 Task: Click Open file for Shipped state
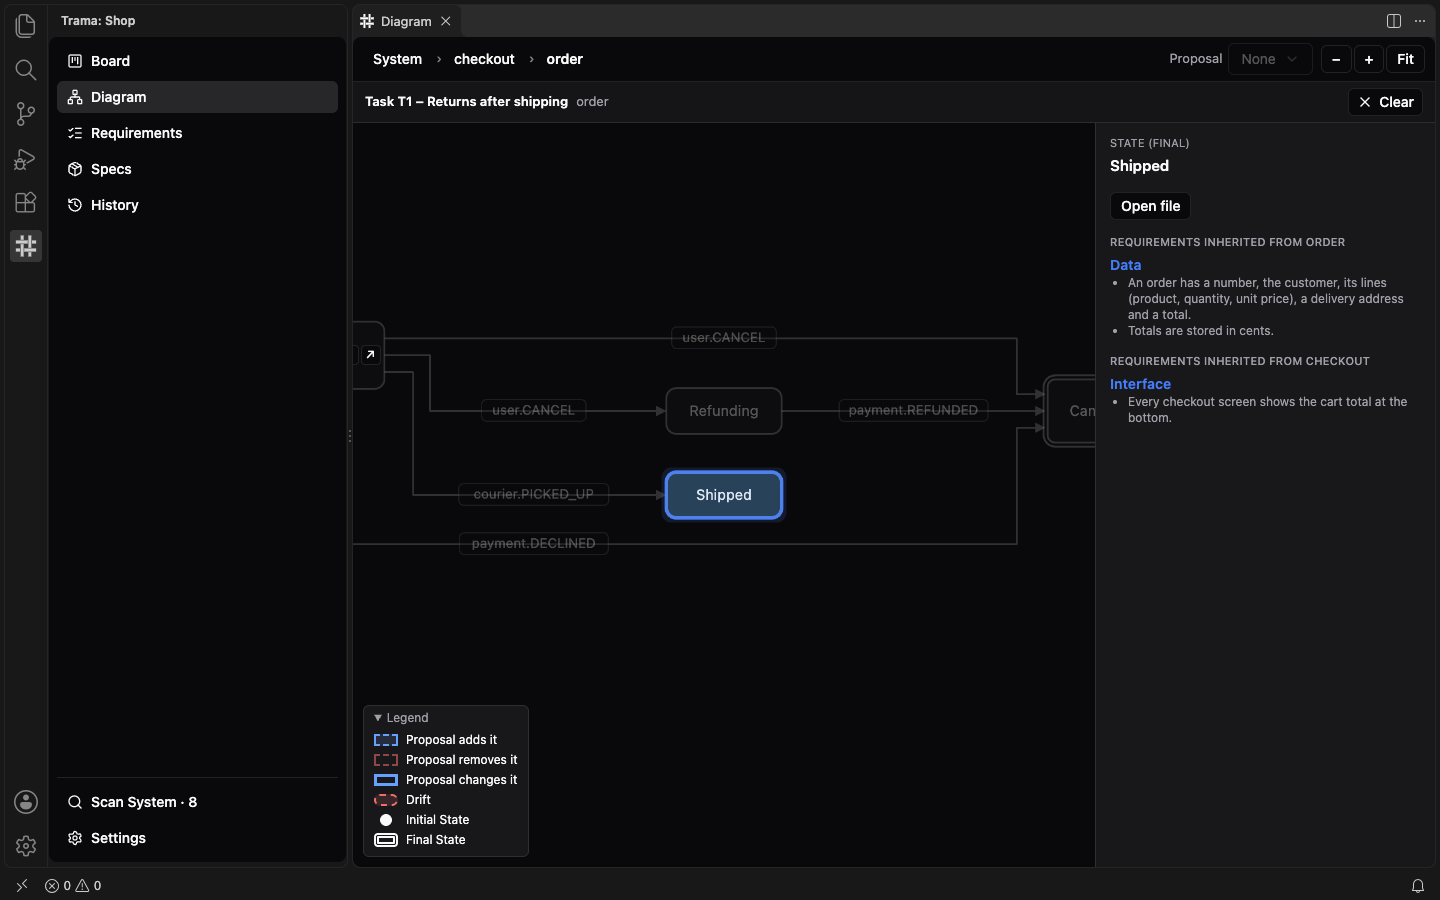coord(1150,206)
